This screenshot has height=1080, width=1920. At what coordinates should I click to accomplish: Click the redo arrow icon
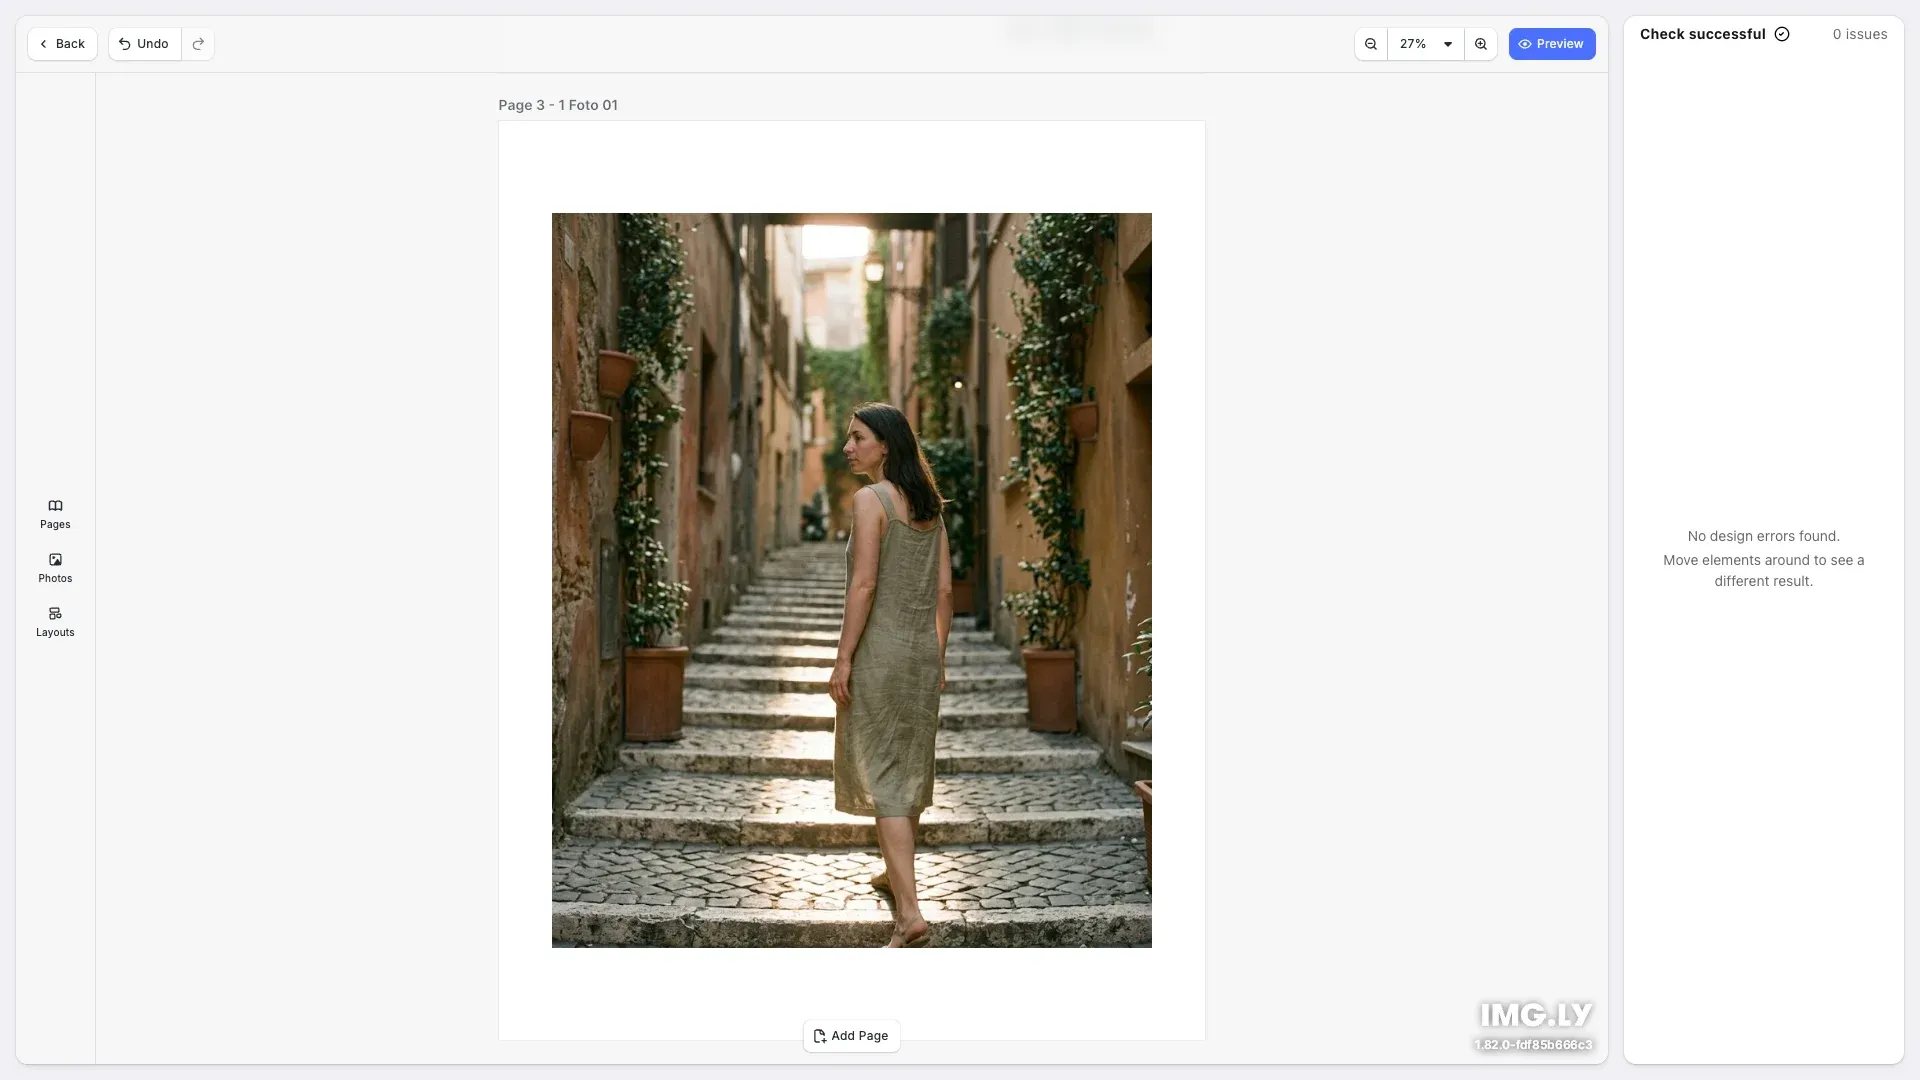click(x=198, y=44)
